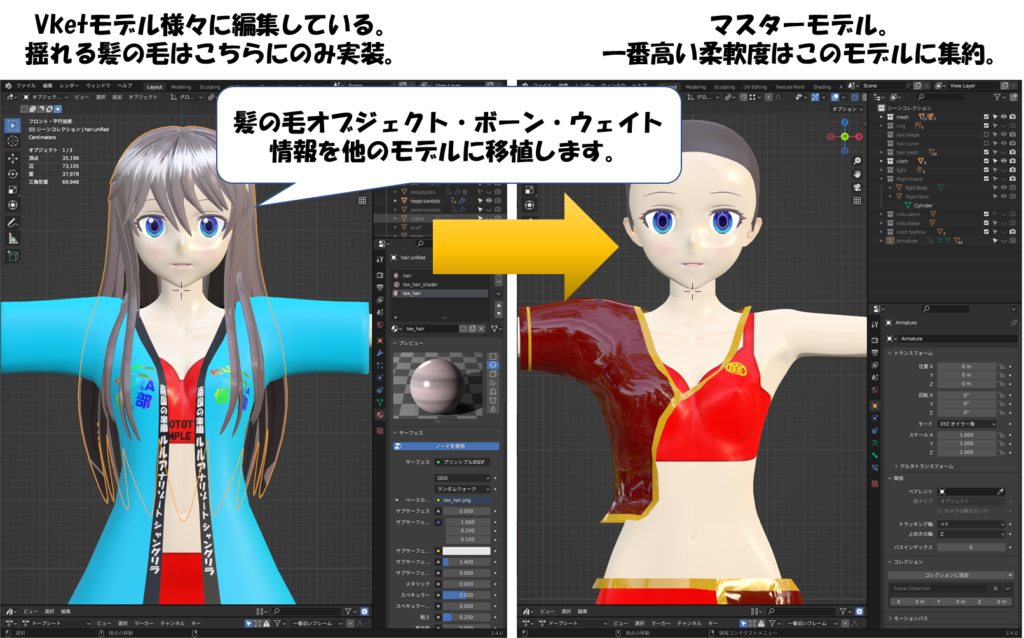The height and width of the screenshot is (638, 1024).
Task: Choose the Rotate tool in left viewport
Action: point(12,174)
